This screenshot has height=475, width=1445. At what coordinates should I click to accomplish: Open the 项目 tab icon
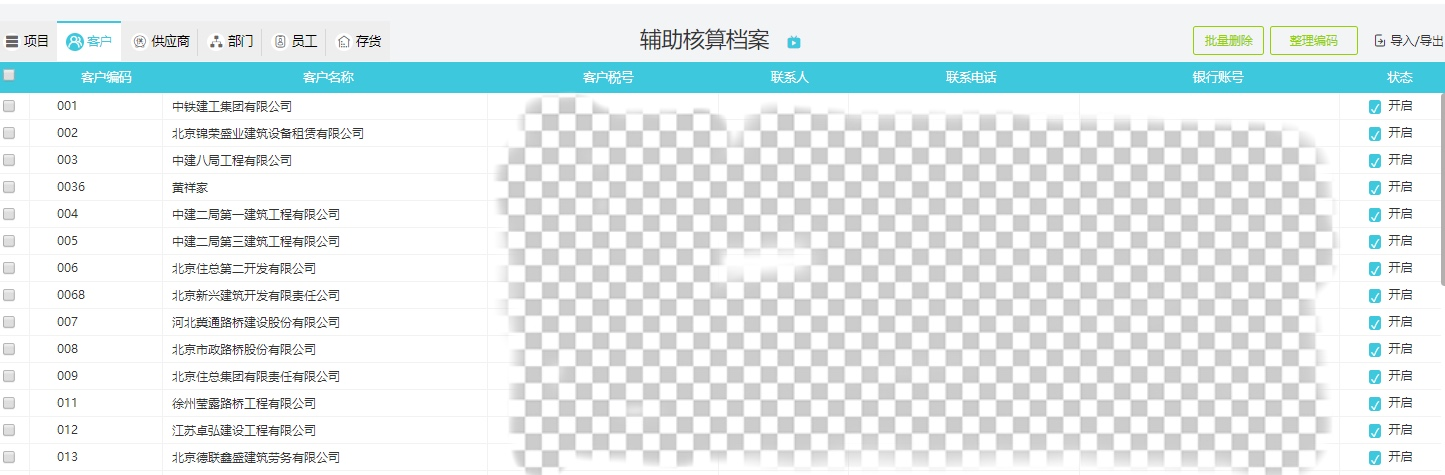tap(12, 42)
